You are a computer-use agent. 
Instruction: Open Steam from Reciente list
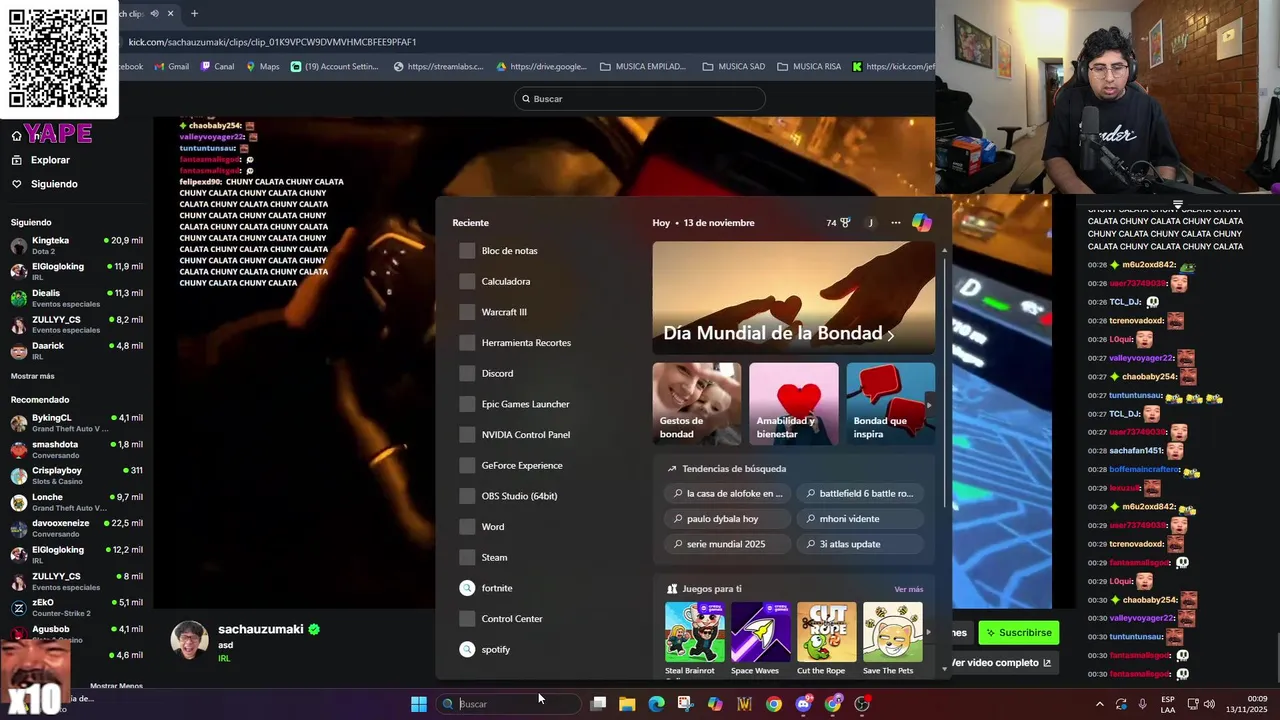coord(494,558)
